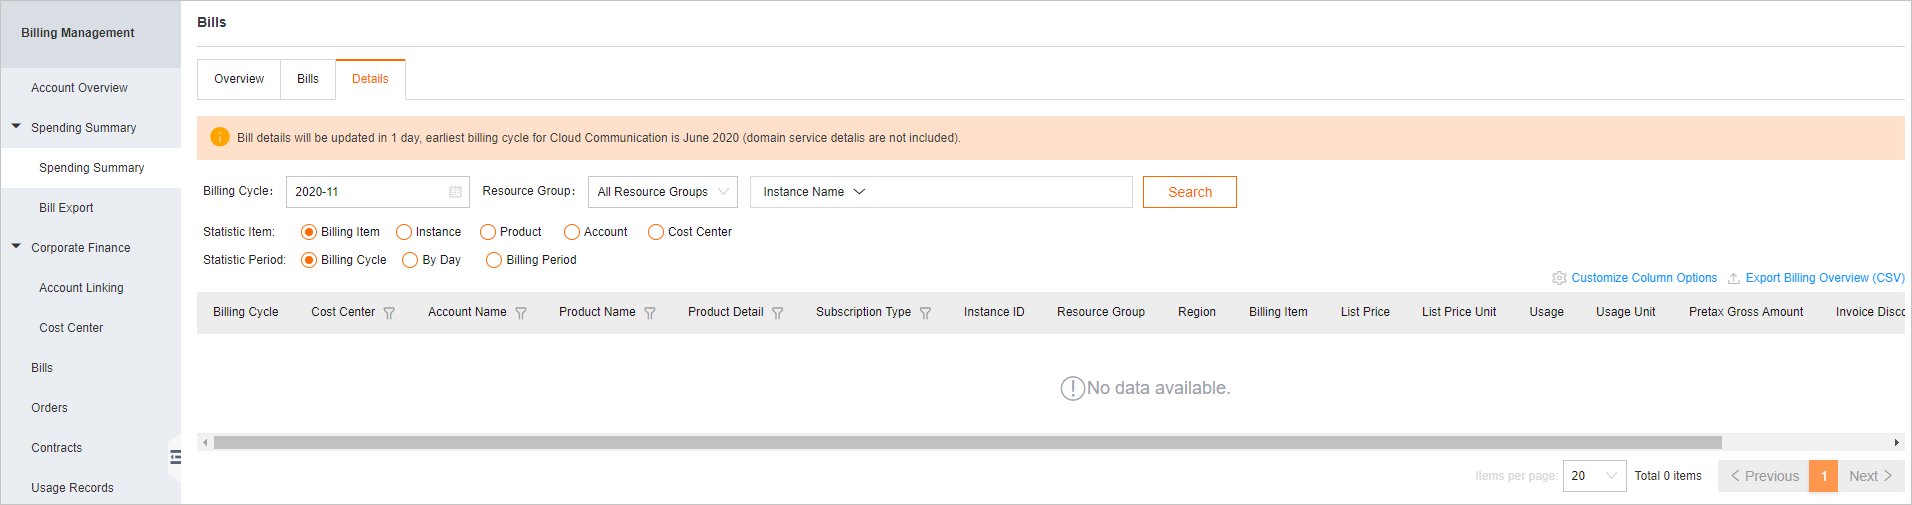Filter by Cost Center column funnel
Viewport: 1912px width, 505px height.
389,313
